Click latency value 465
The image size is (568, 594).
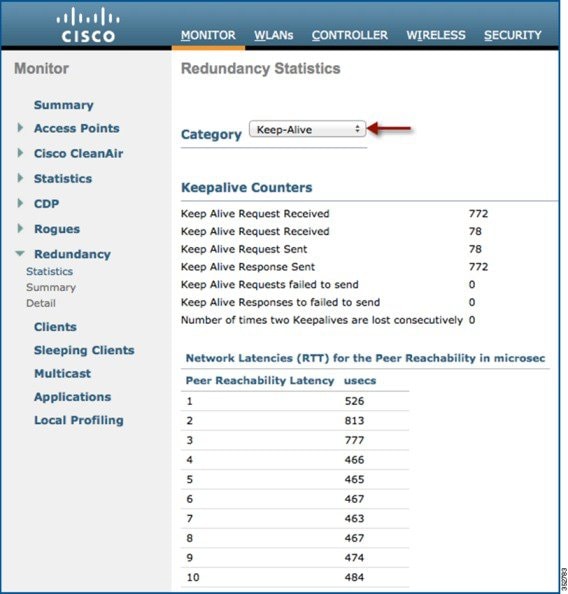[354, 480]
